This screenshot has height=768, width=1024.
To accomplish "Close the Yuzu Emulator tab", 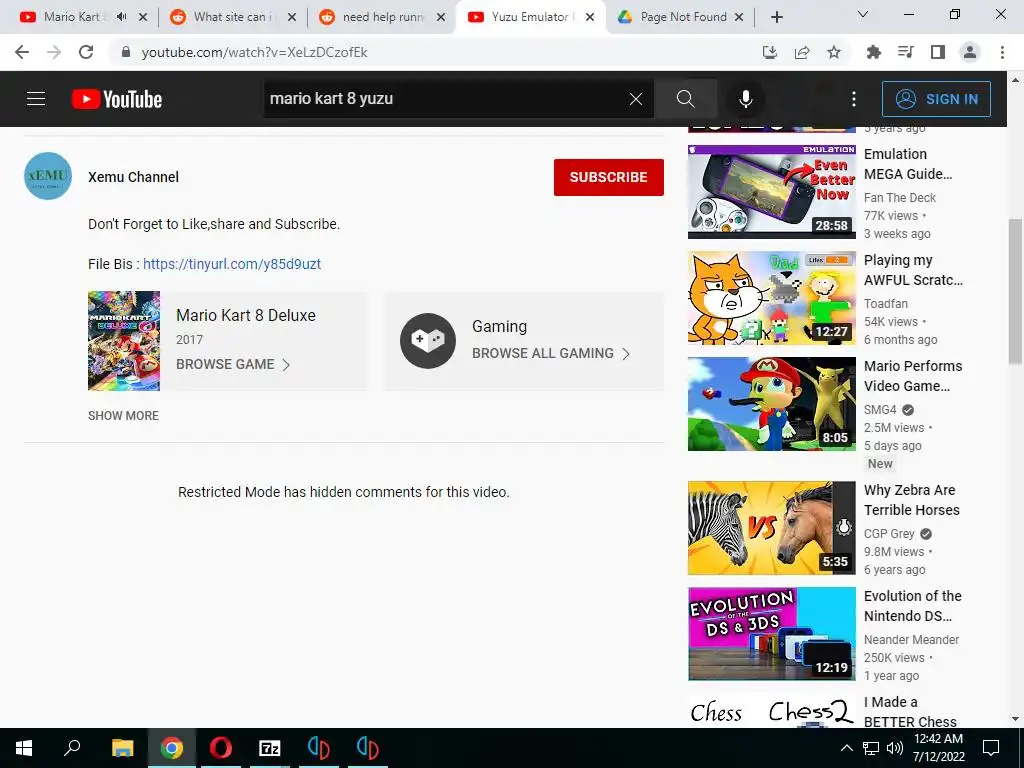I will tap(590, 17).
